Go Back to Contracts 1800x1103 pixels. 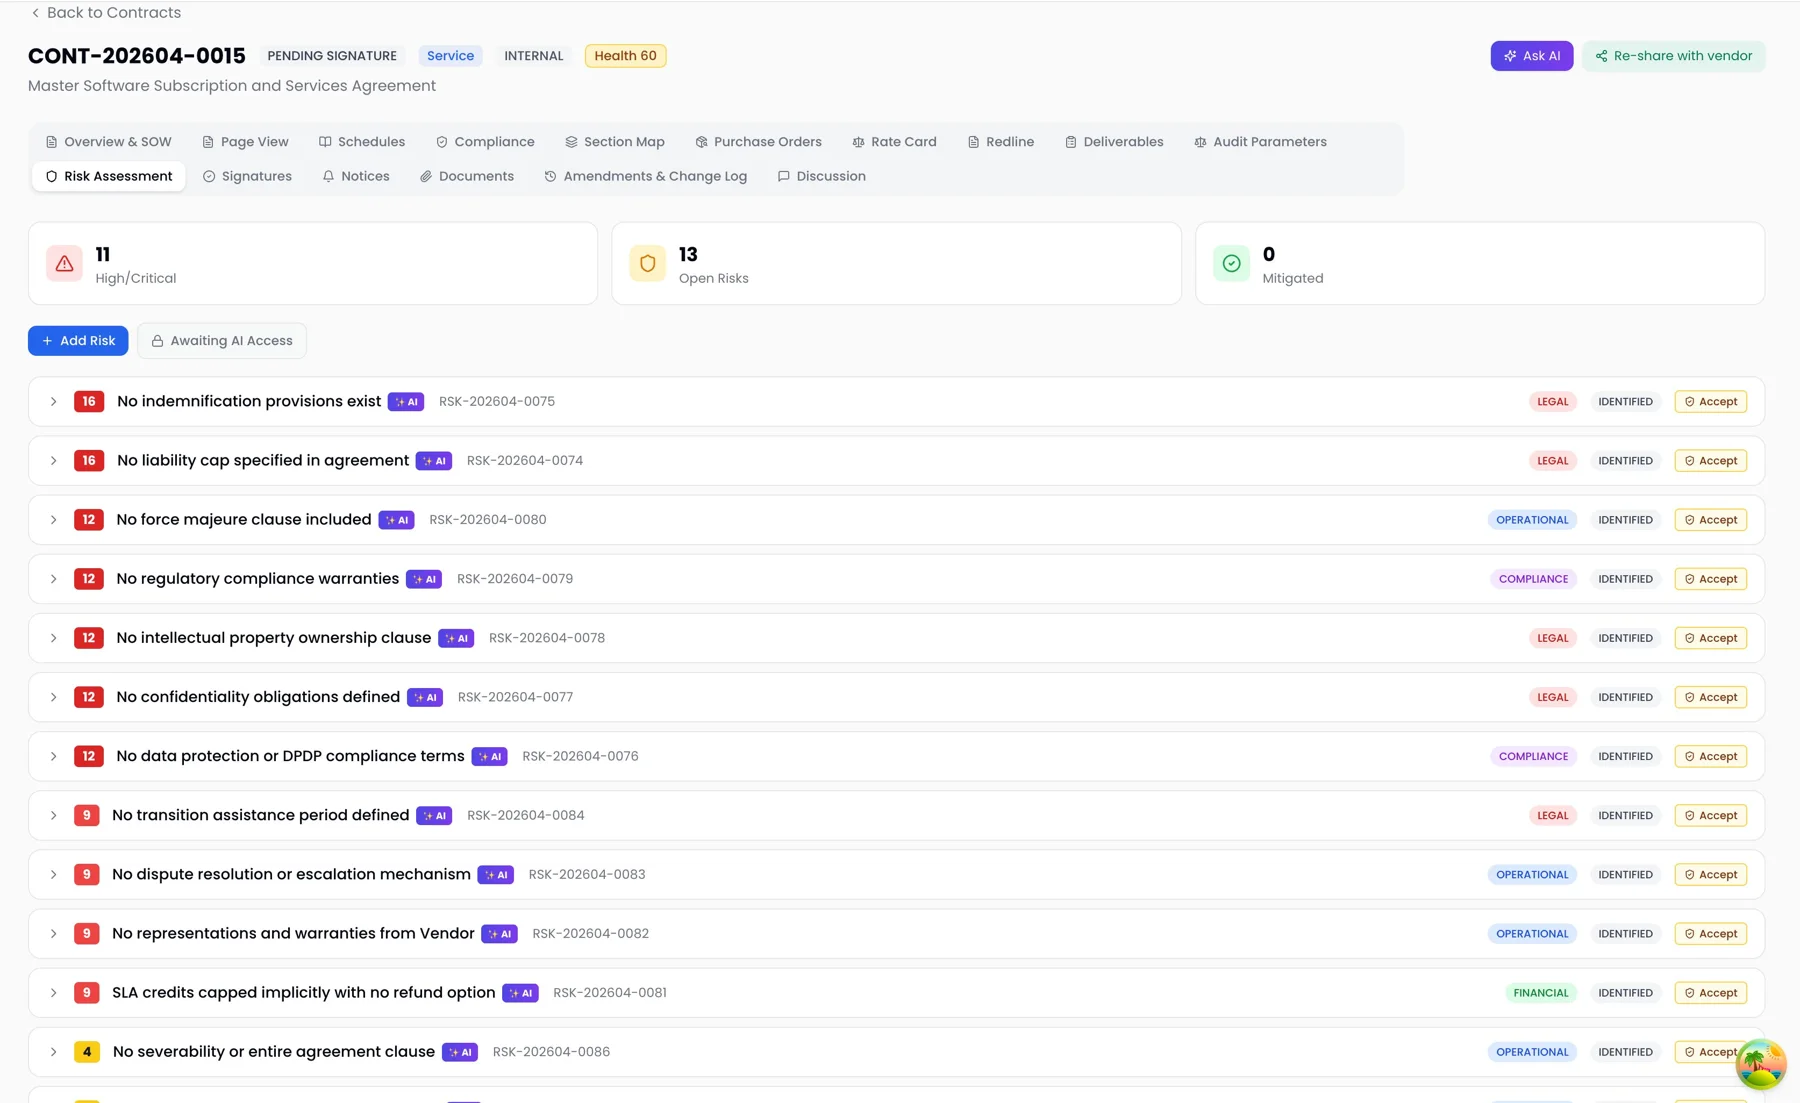point(105,13)
